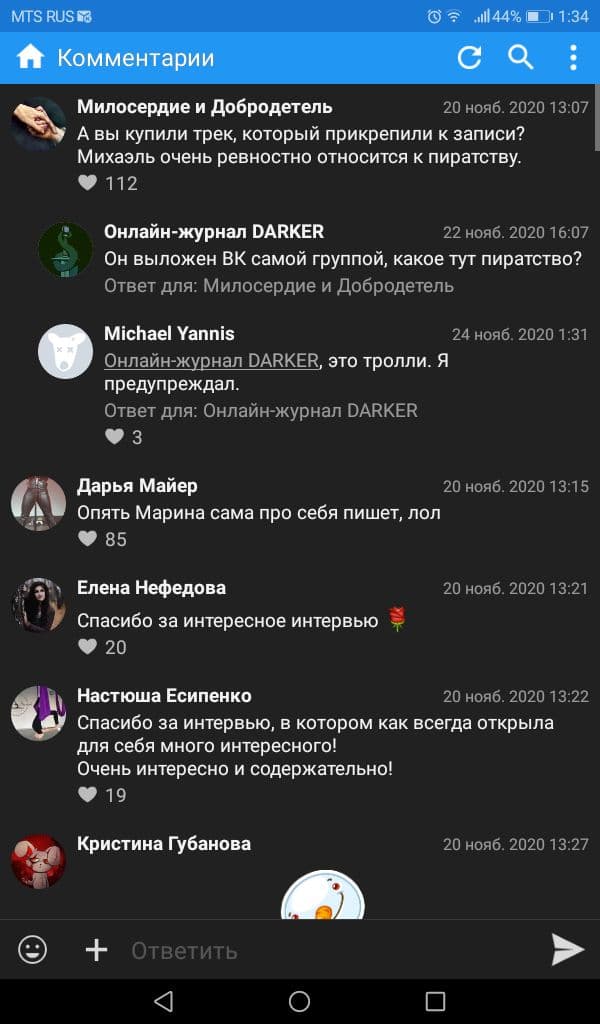Like the comment with 112 likes

pos(87,183)
